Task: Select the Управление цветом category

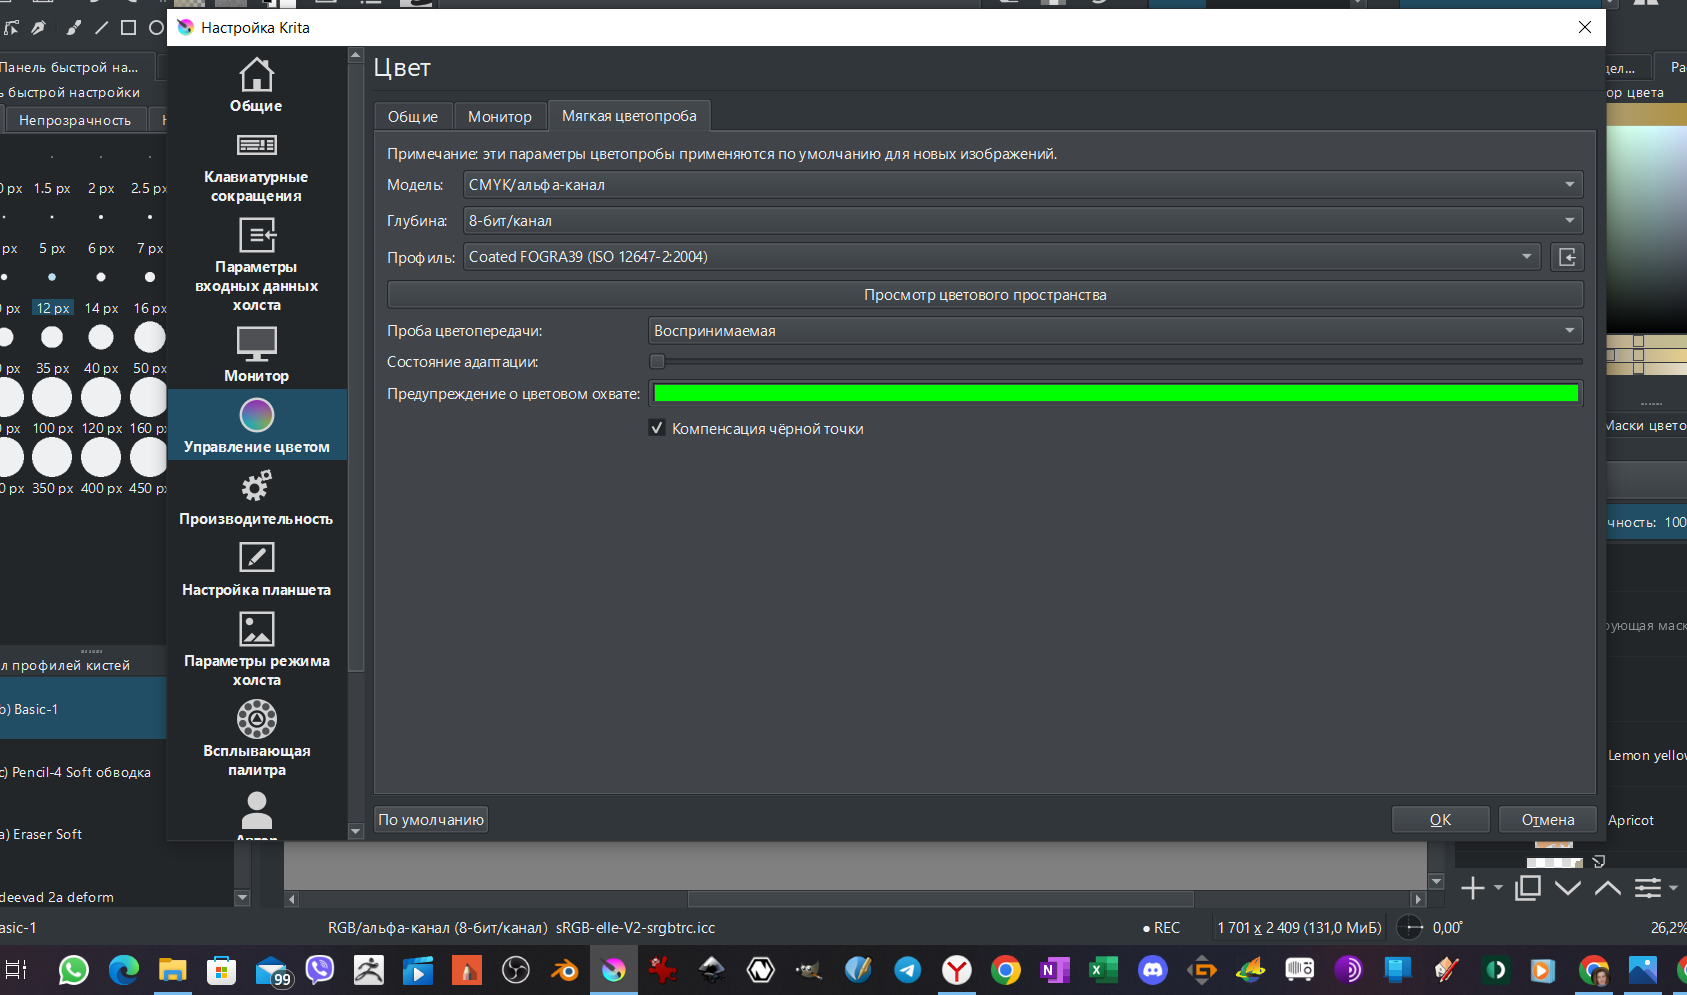Action: tap(256, 425)
